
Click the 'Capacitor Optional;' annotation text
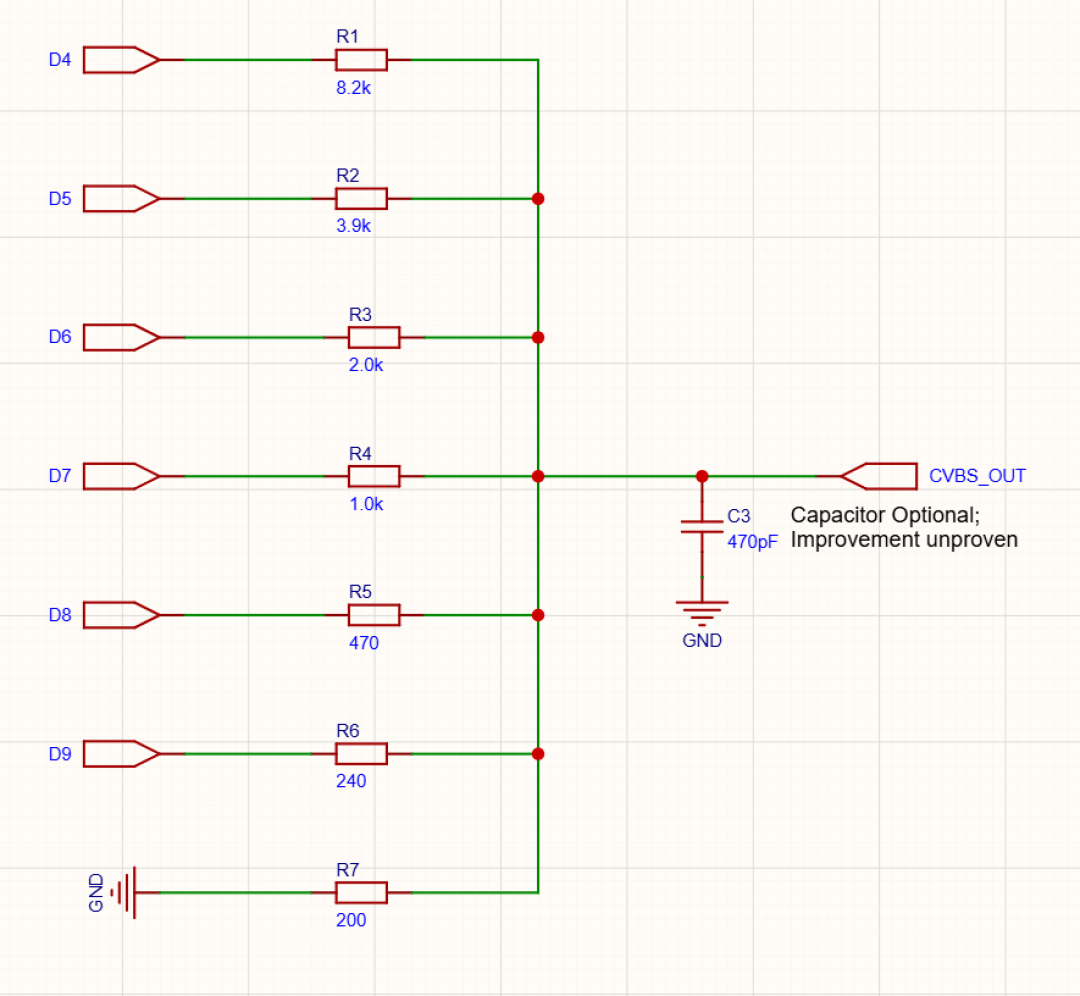pos(885,515)
